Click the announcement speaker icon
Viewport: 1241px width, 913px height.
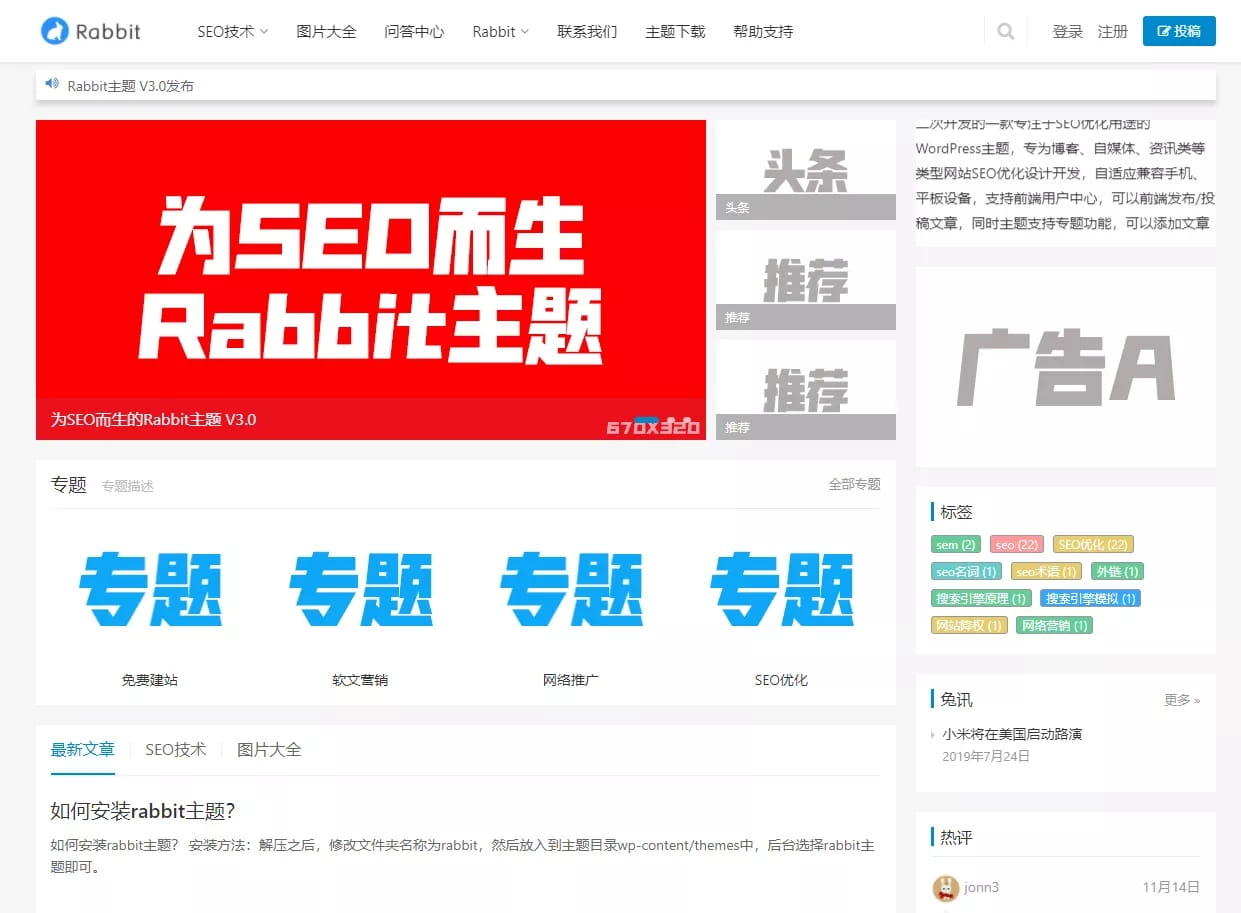(52, 84)
